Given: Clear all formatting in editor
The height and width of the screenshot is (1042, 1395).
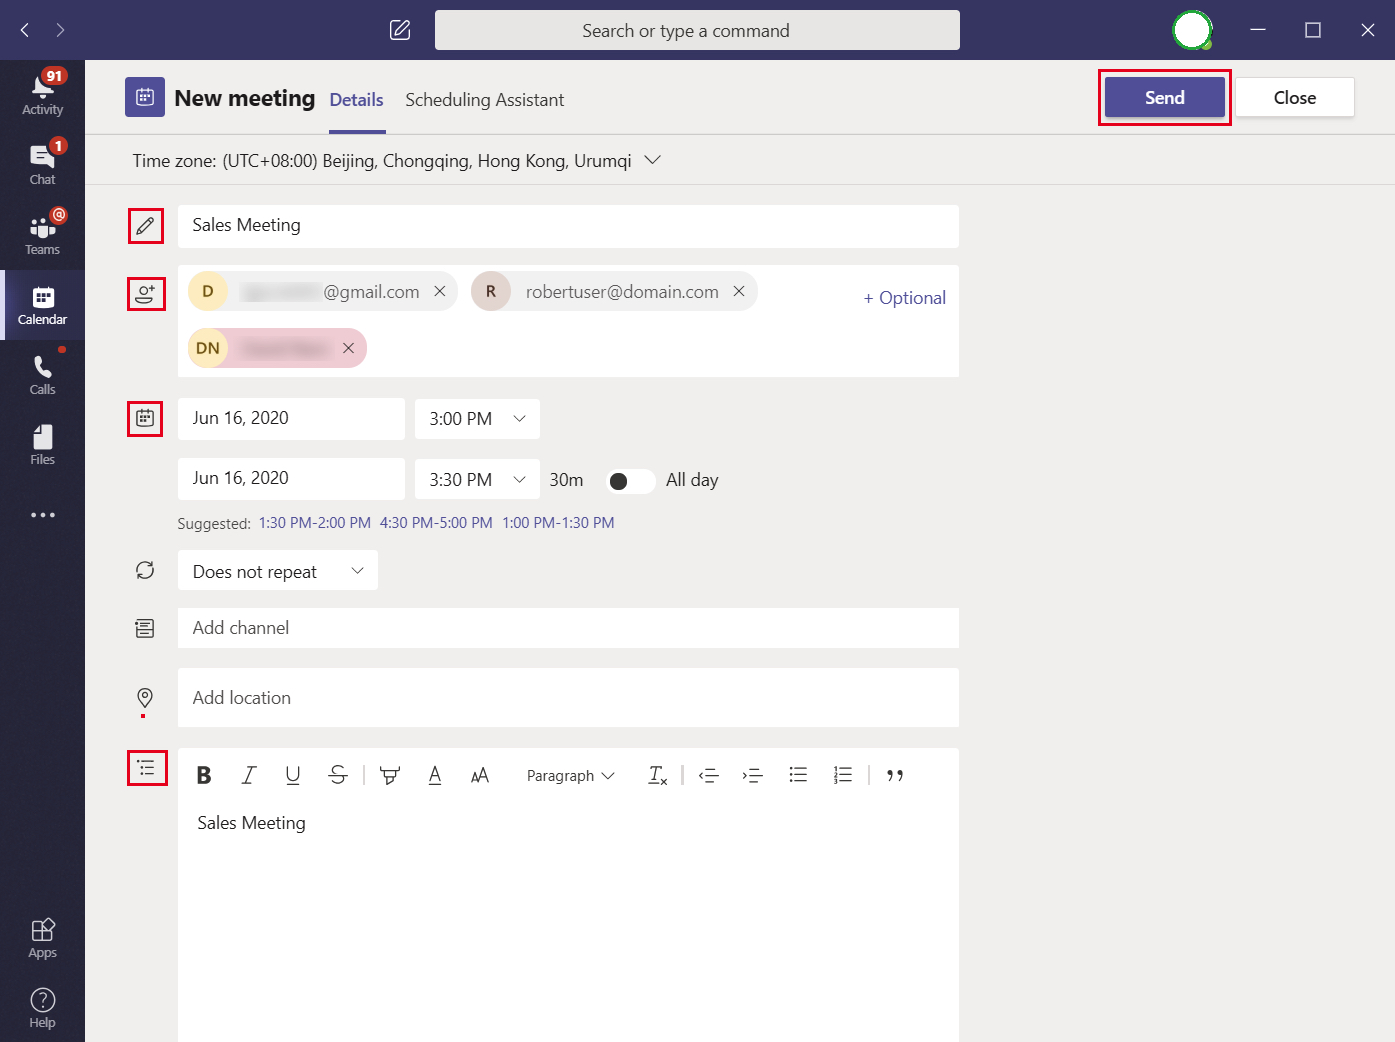Looking at the screenshot, I should tap(657, 775).
